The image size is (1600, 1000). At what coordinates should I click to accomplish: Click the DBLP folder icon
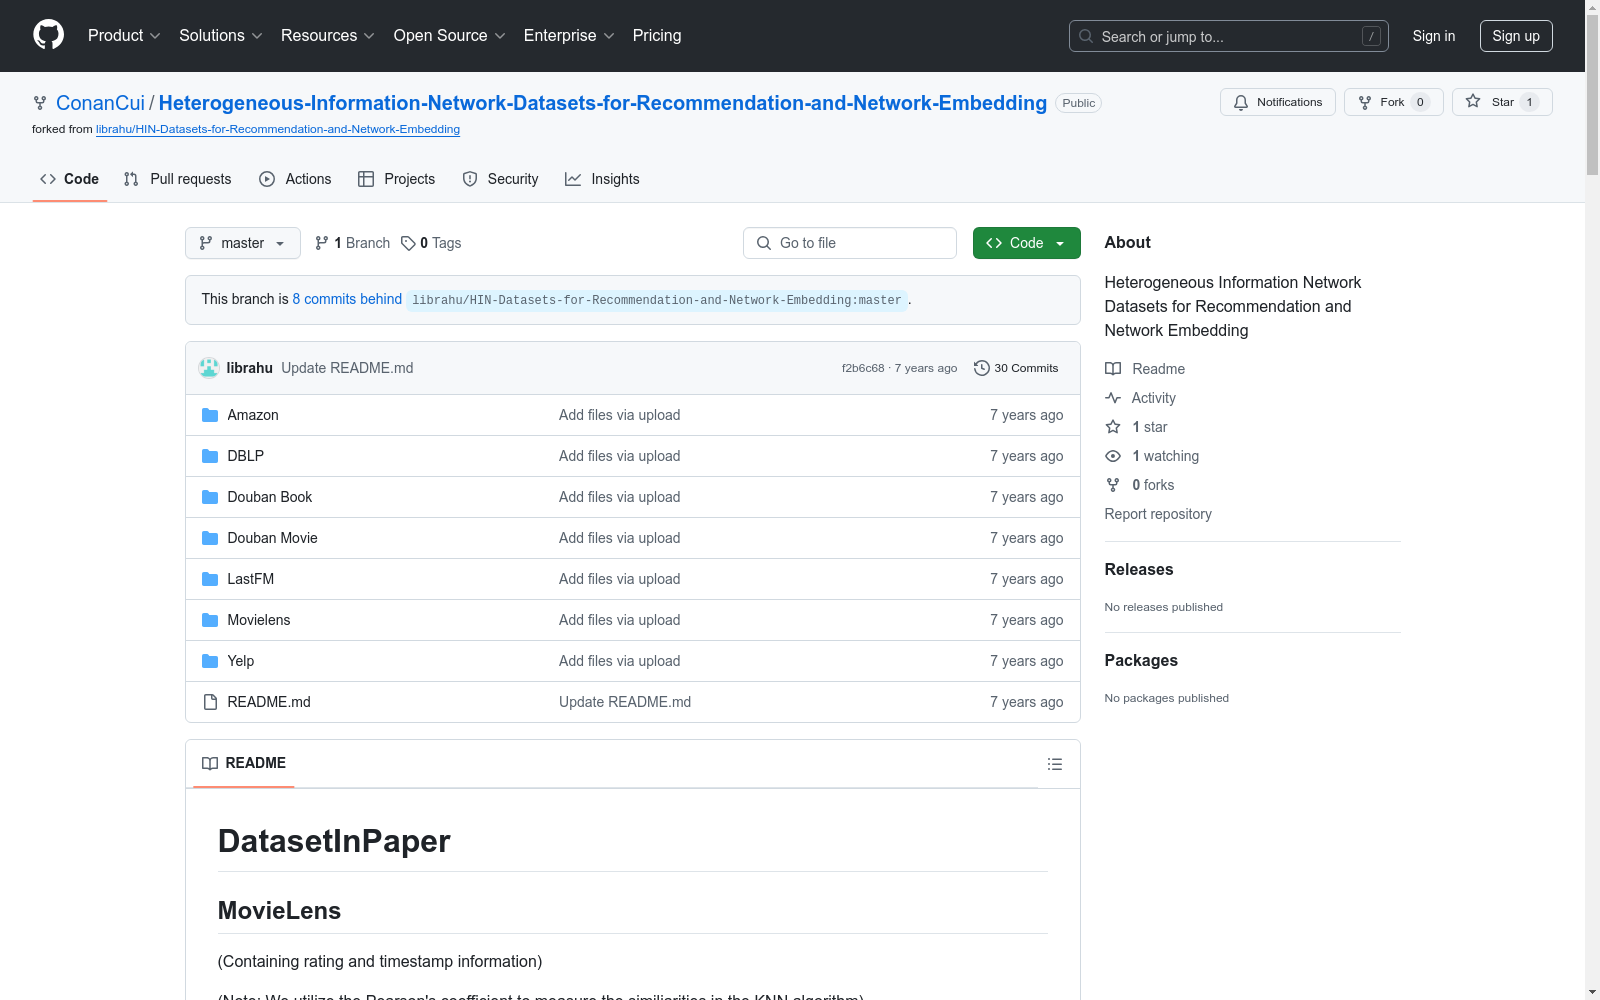click(210, 456)
